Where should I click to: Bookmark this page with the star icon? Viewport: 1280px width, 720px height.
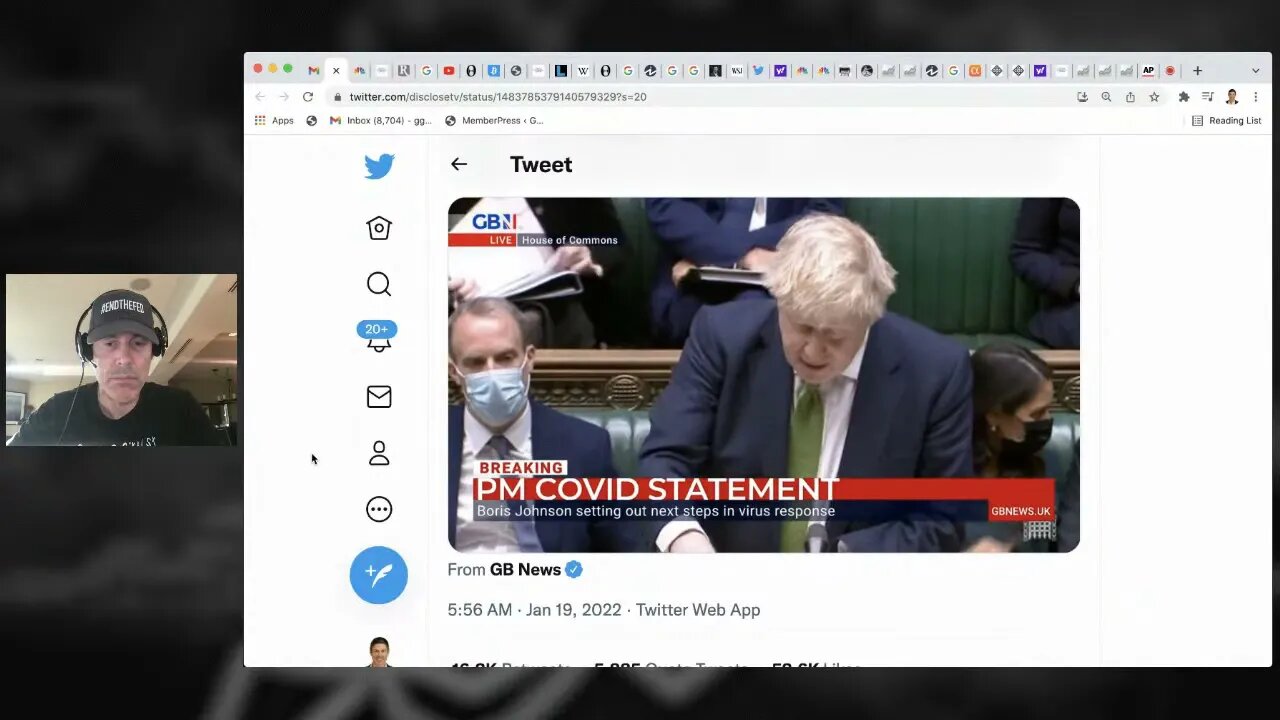pyautogui.click(x=1154, y=97)
